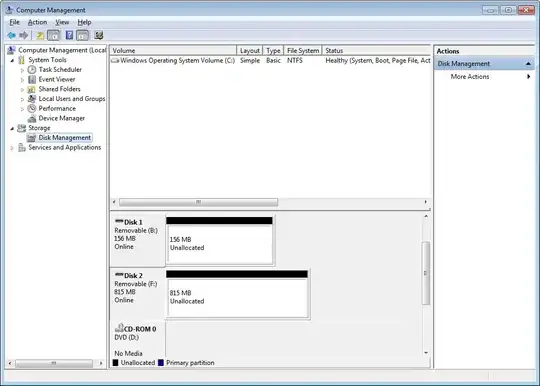Sort by the Volume column header
The height and width of the screenshot is (386, 540).
coord(173,51)
